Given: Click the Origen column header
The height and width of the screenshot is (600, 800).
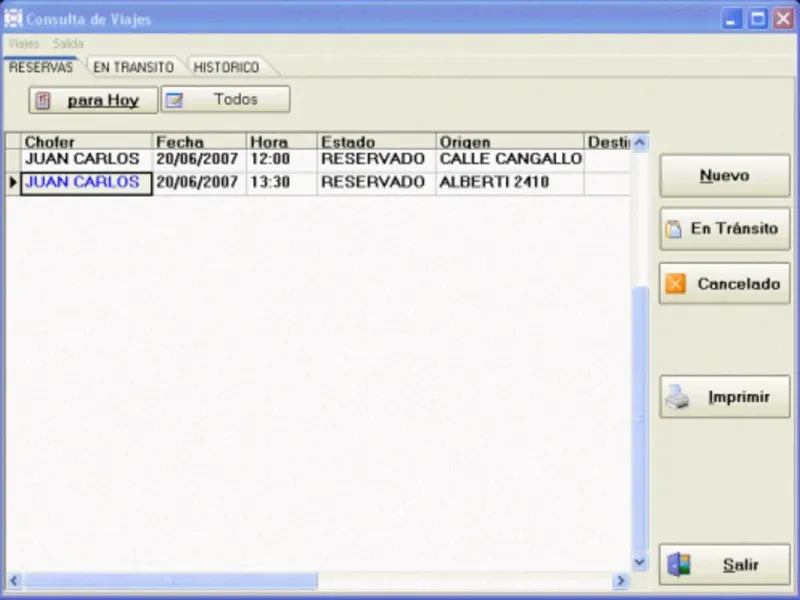Looking at the screenshot, I should 510,141.
